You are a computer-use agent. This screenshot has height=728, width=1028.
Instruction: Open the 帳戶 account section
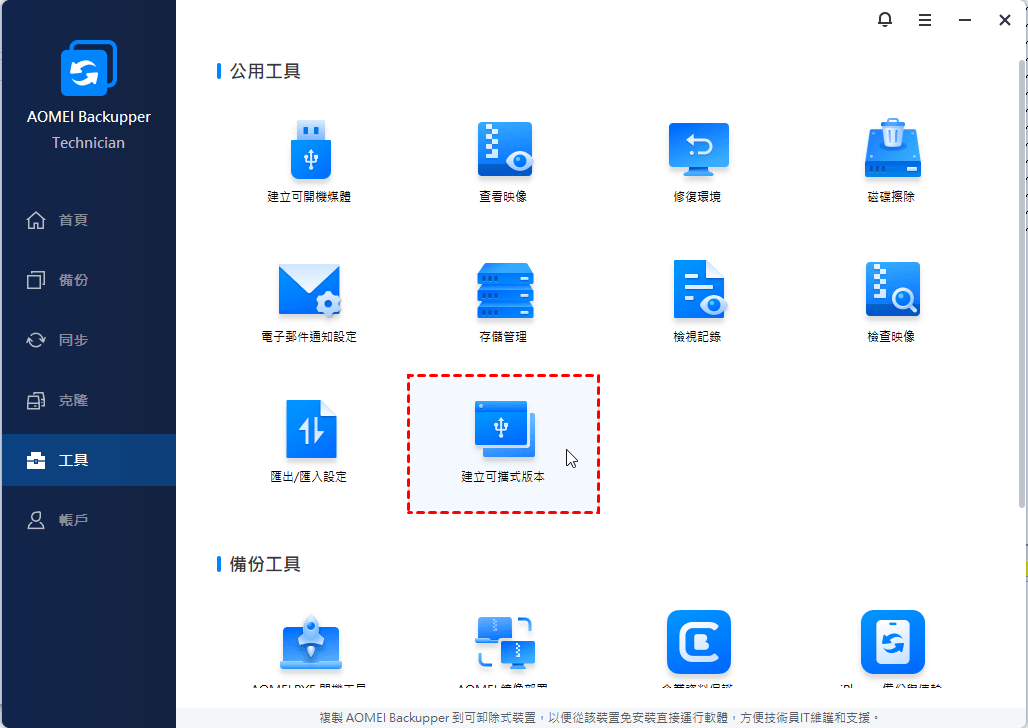click(89, 520)
